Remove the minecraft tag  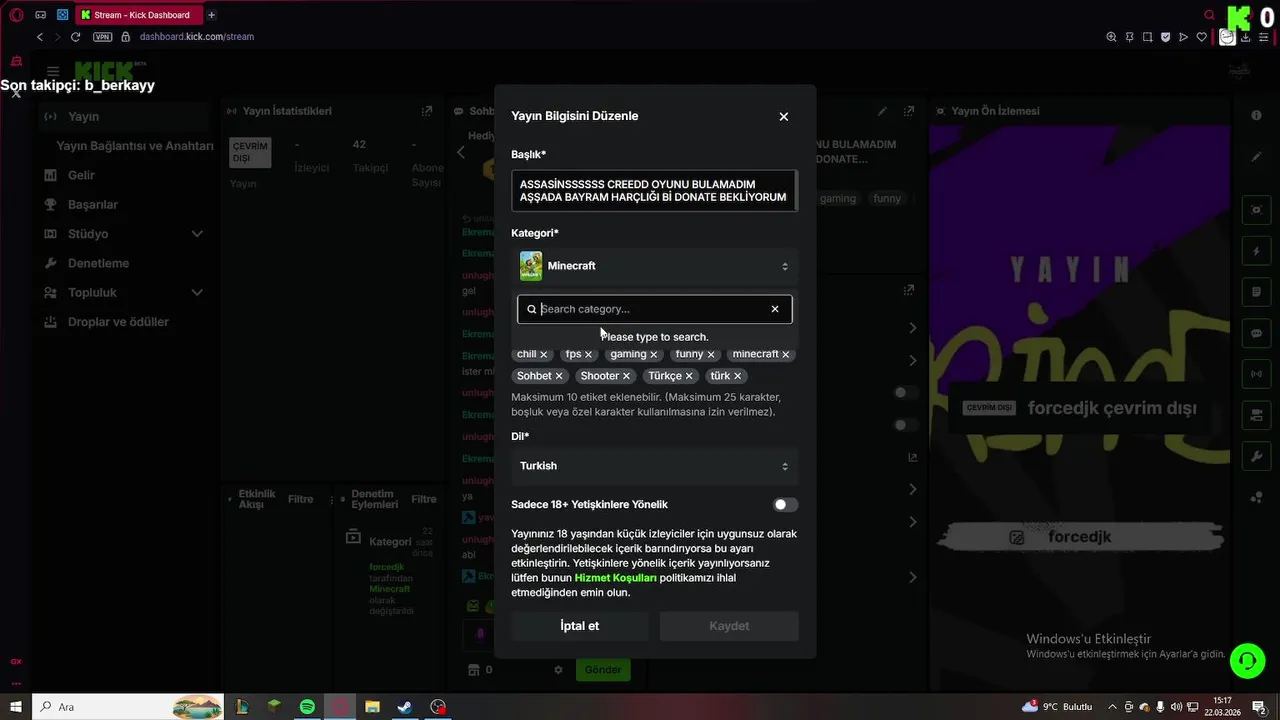pyautogui.click(x=786, y=354)
